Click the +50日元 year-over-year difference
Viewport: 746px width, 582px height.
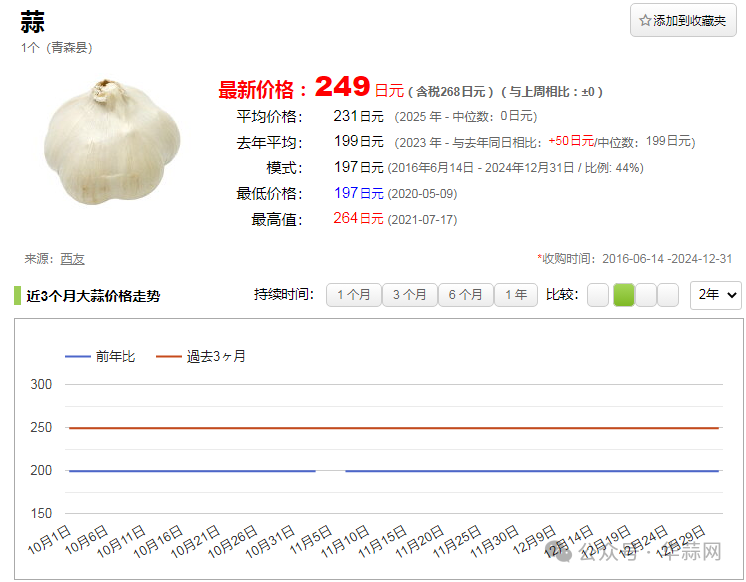point(571,141)
